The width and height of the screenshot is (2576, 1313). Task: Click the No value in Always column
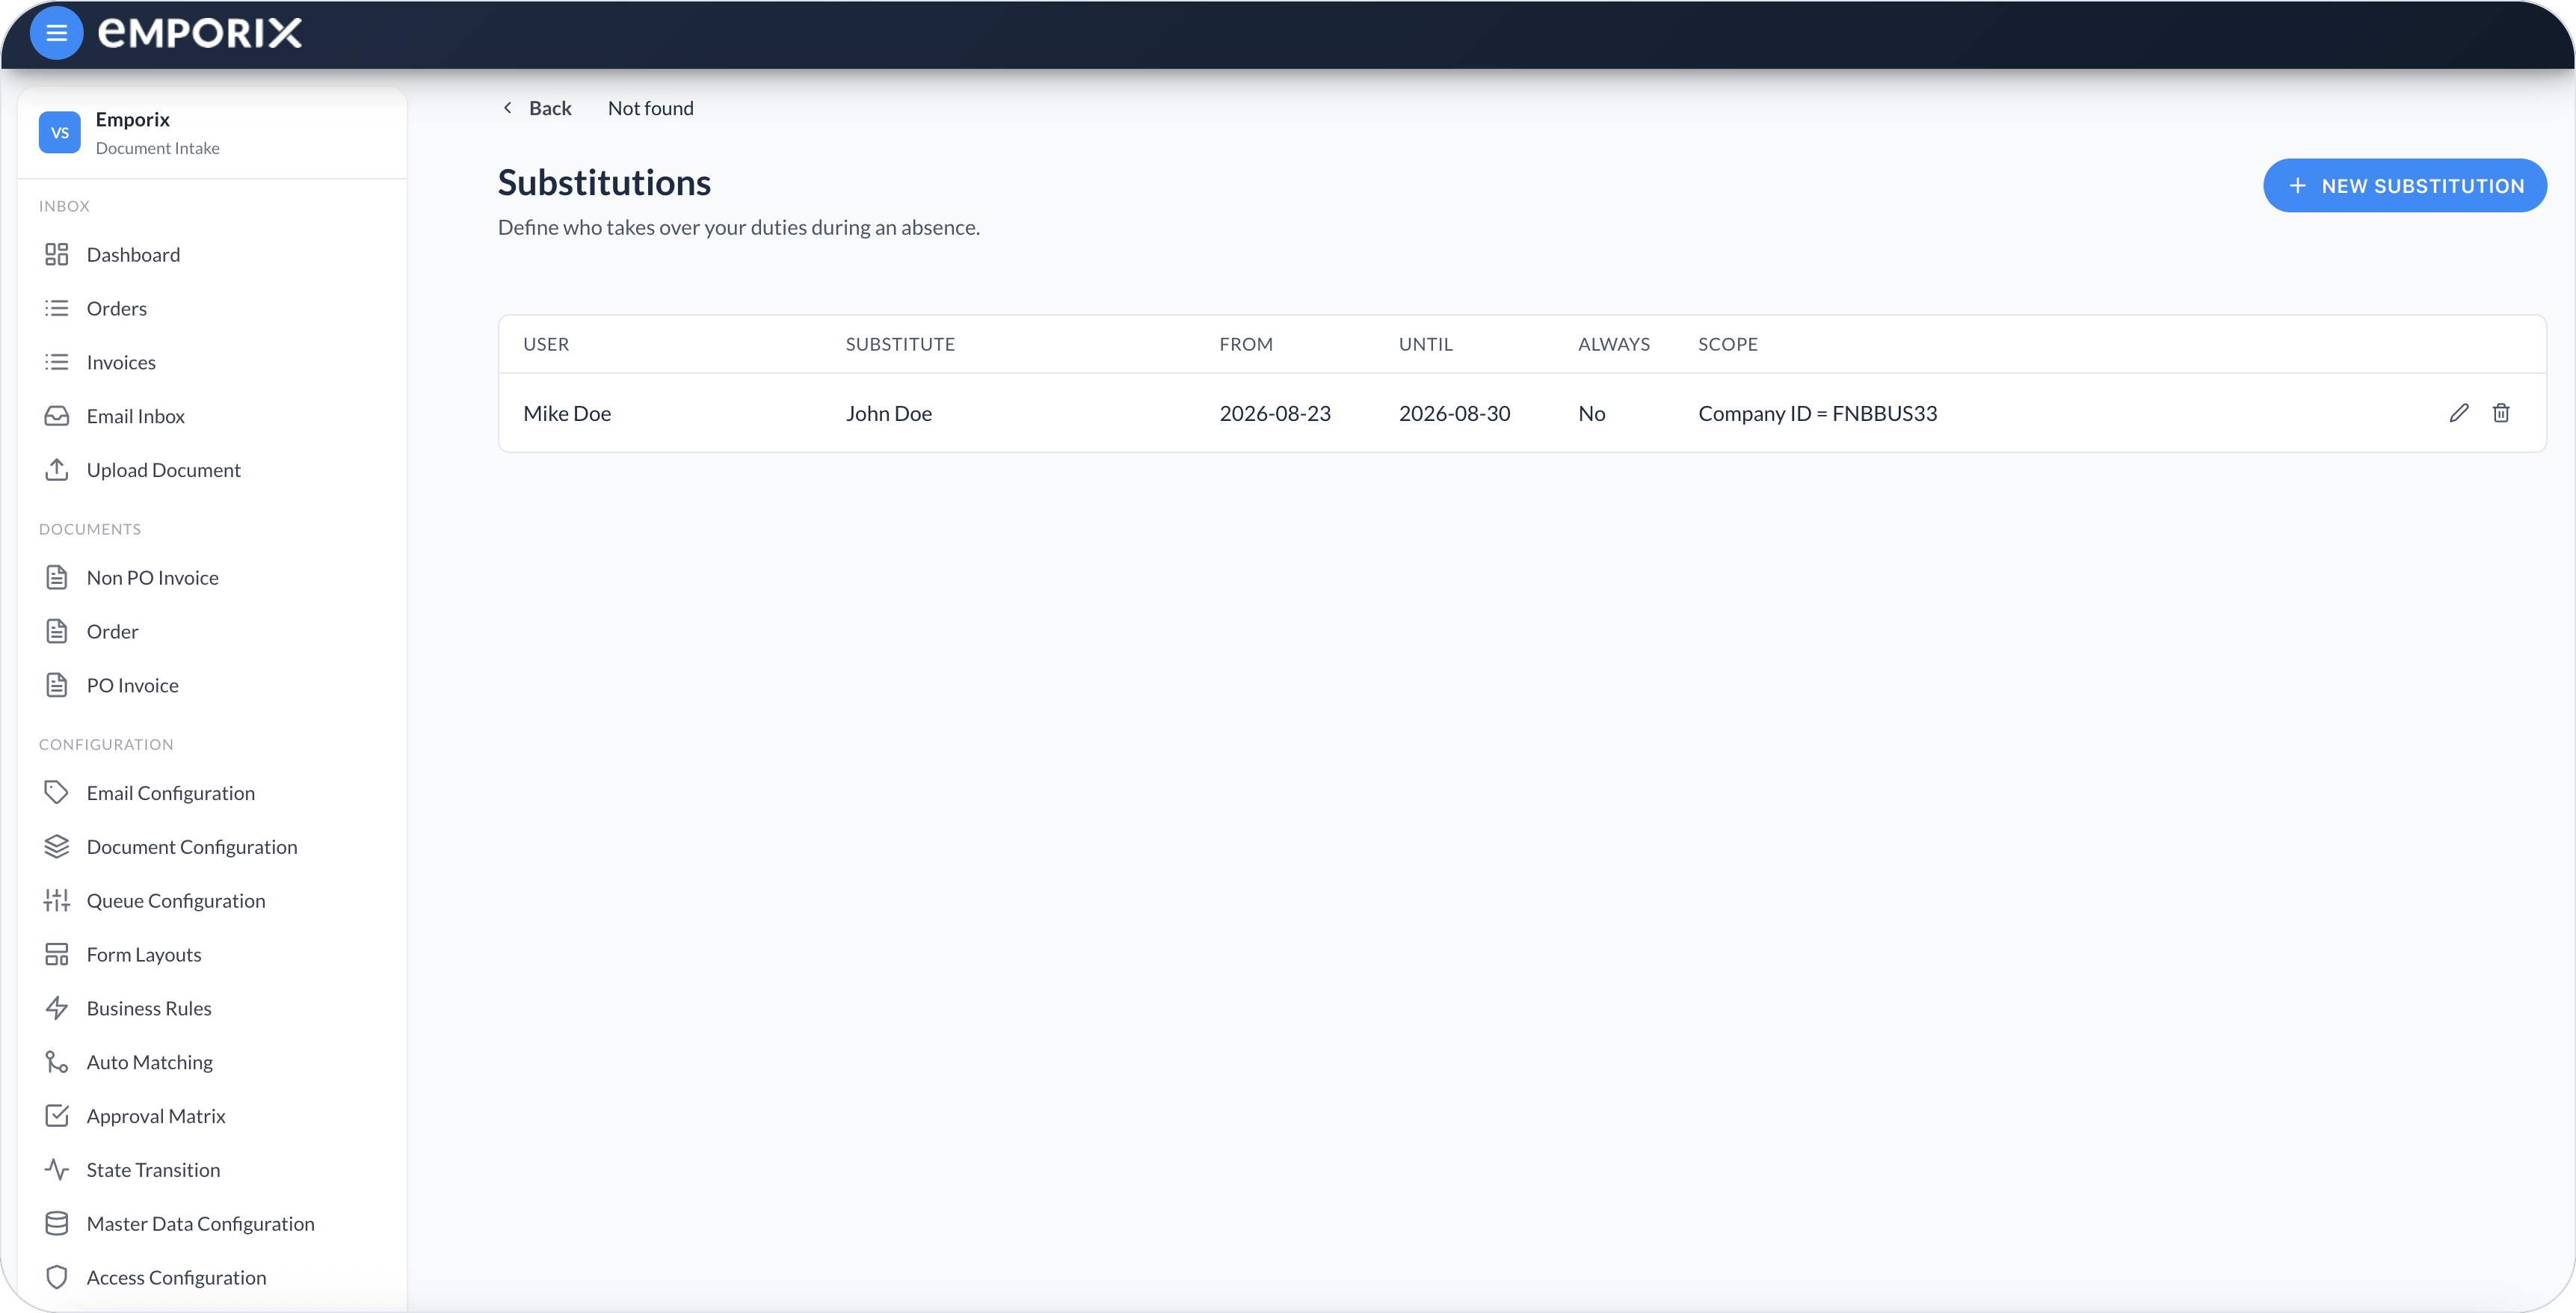(x=1591, y=413)
